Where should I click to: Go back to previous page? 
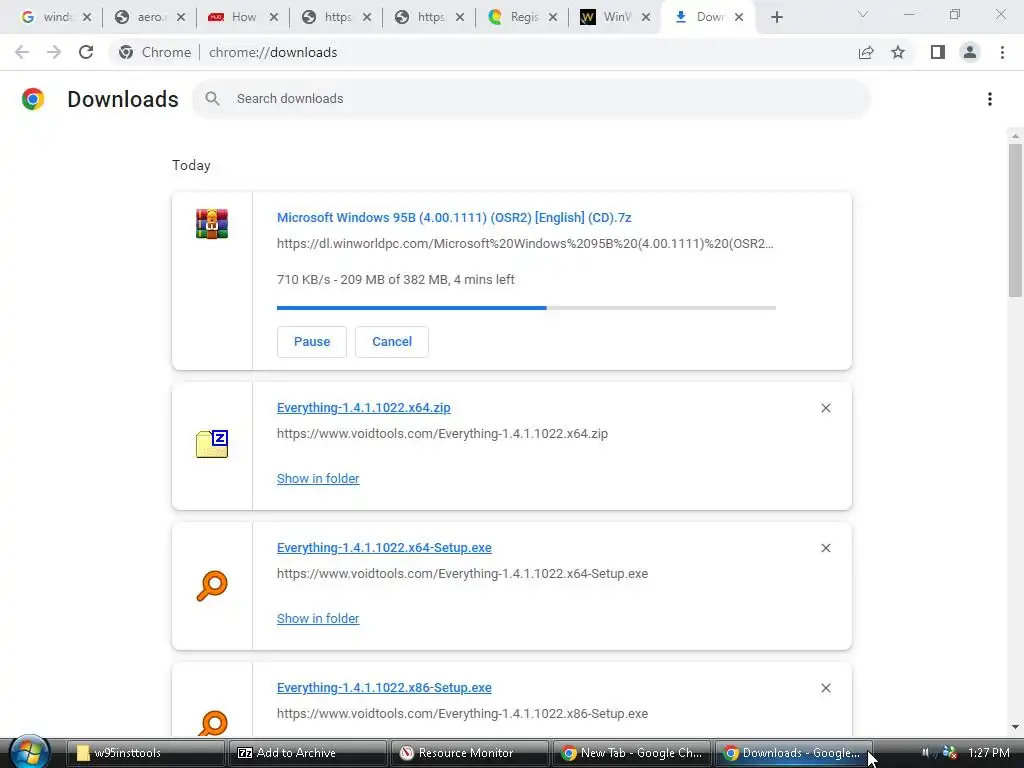tap(22, 52)
